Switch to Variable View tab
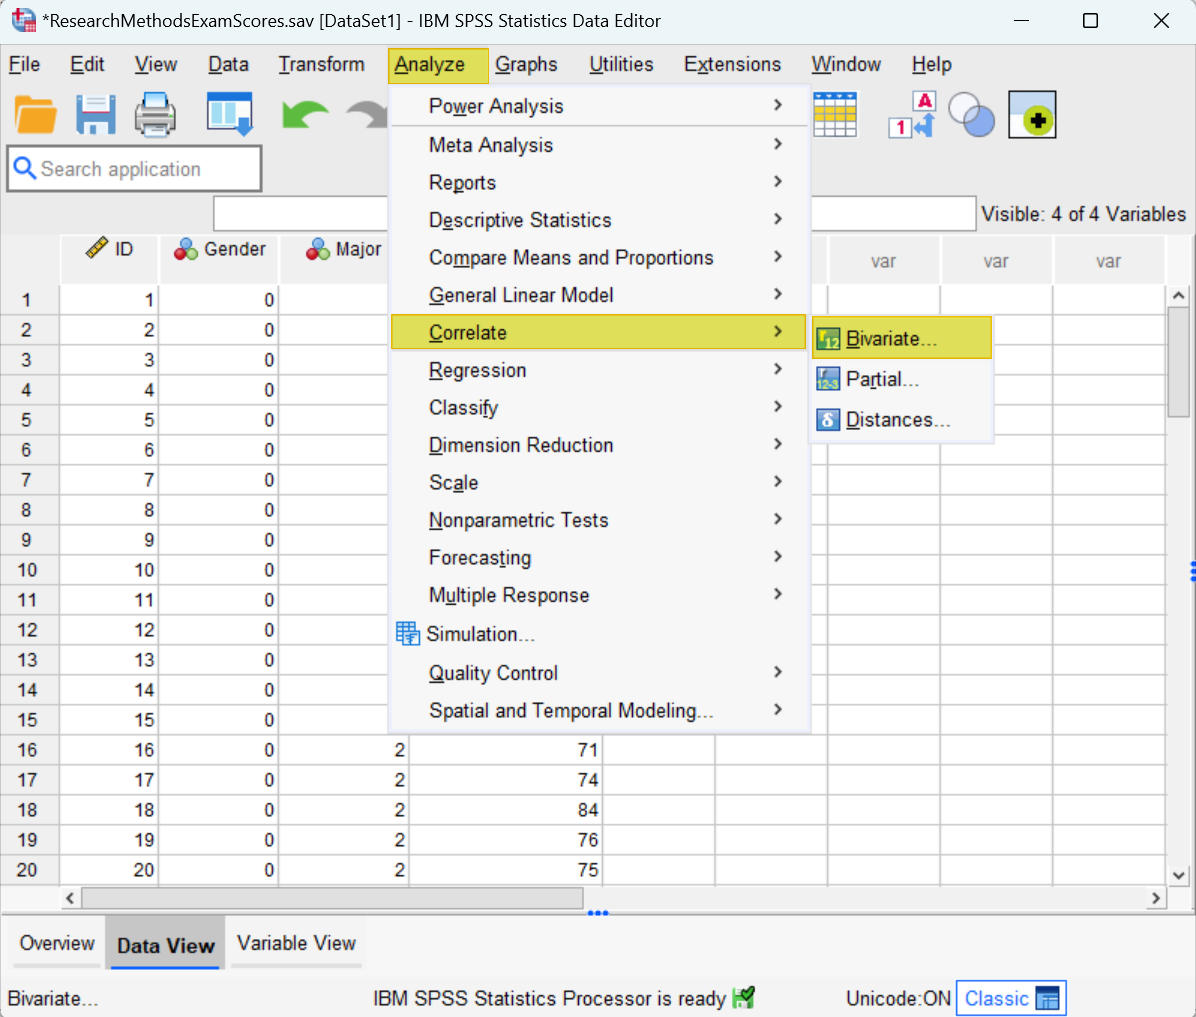This screenshot has height=1017, width=1196. click(x=296, y=944)
